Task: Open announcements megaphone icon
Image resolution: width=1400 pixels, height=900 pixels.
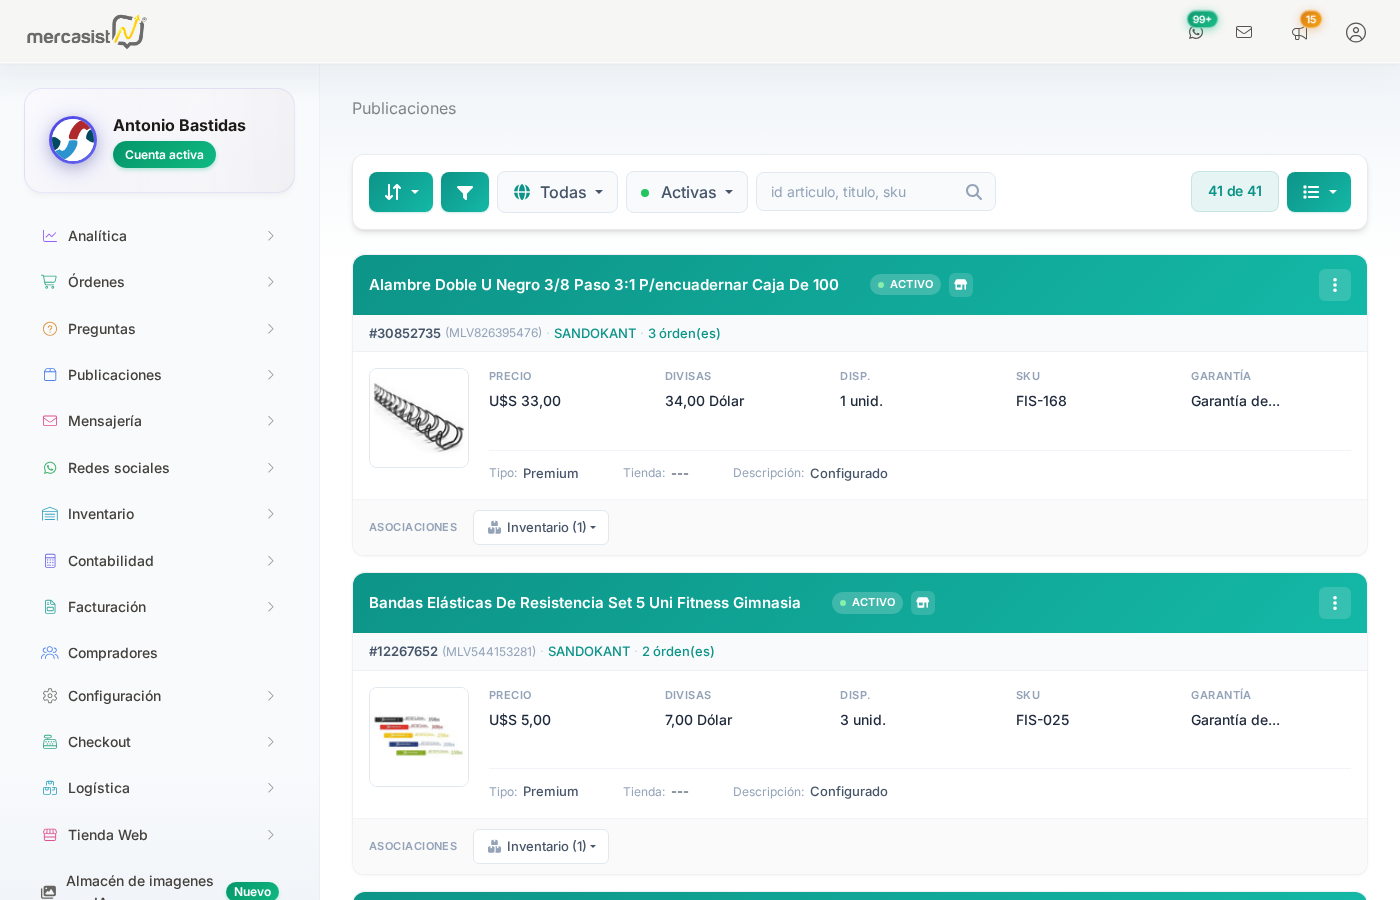Action: [x=1300, y=32]
